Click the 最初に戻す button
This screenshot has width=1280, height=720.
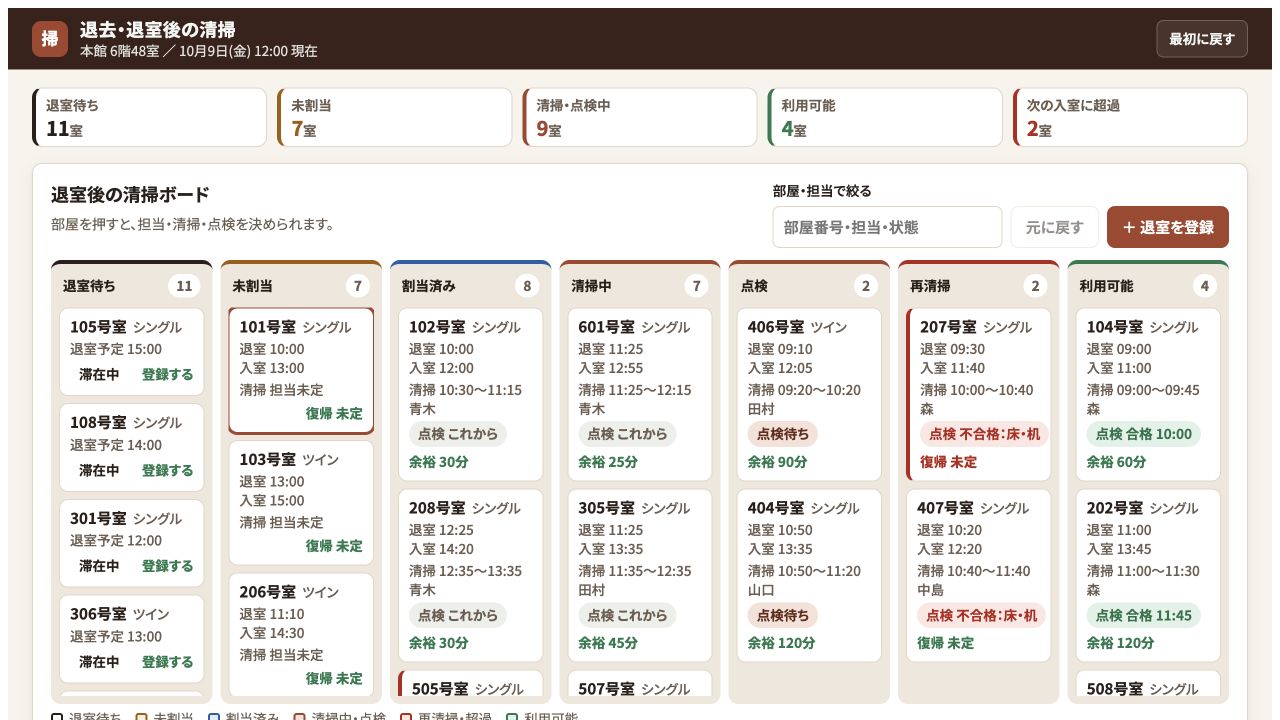[x=1202, y=39]
